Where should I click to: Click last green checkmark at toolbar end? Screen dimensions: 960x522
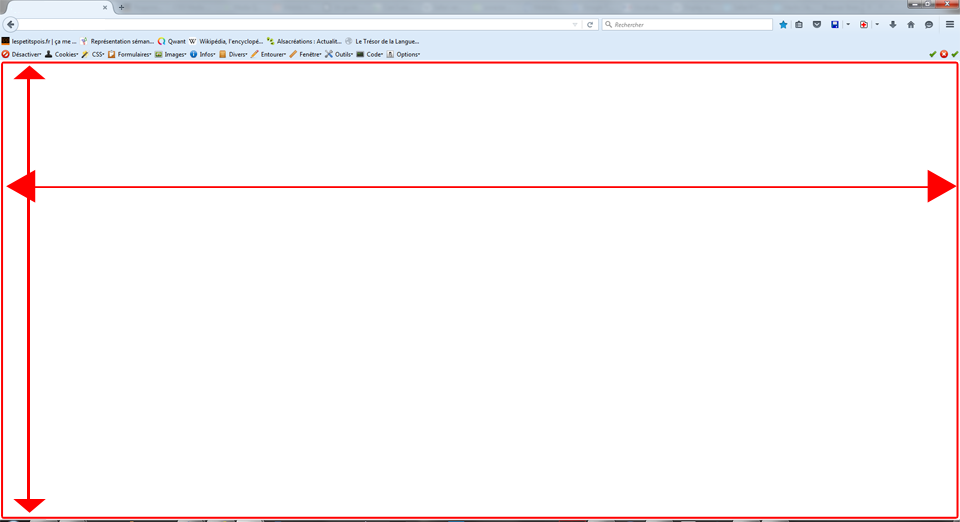(954, 54)
